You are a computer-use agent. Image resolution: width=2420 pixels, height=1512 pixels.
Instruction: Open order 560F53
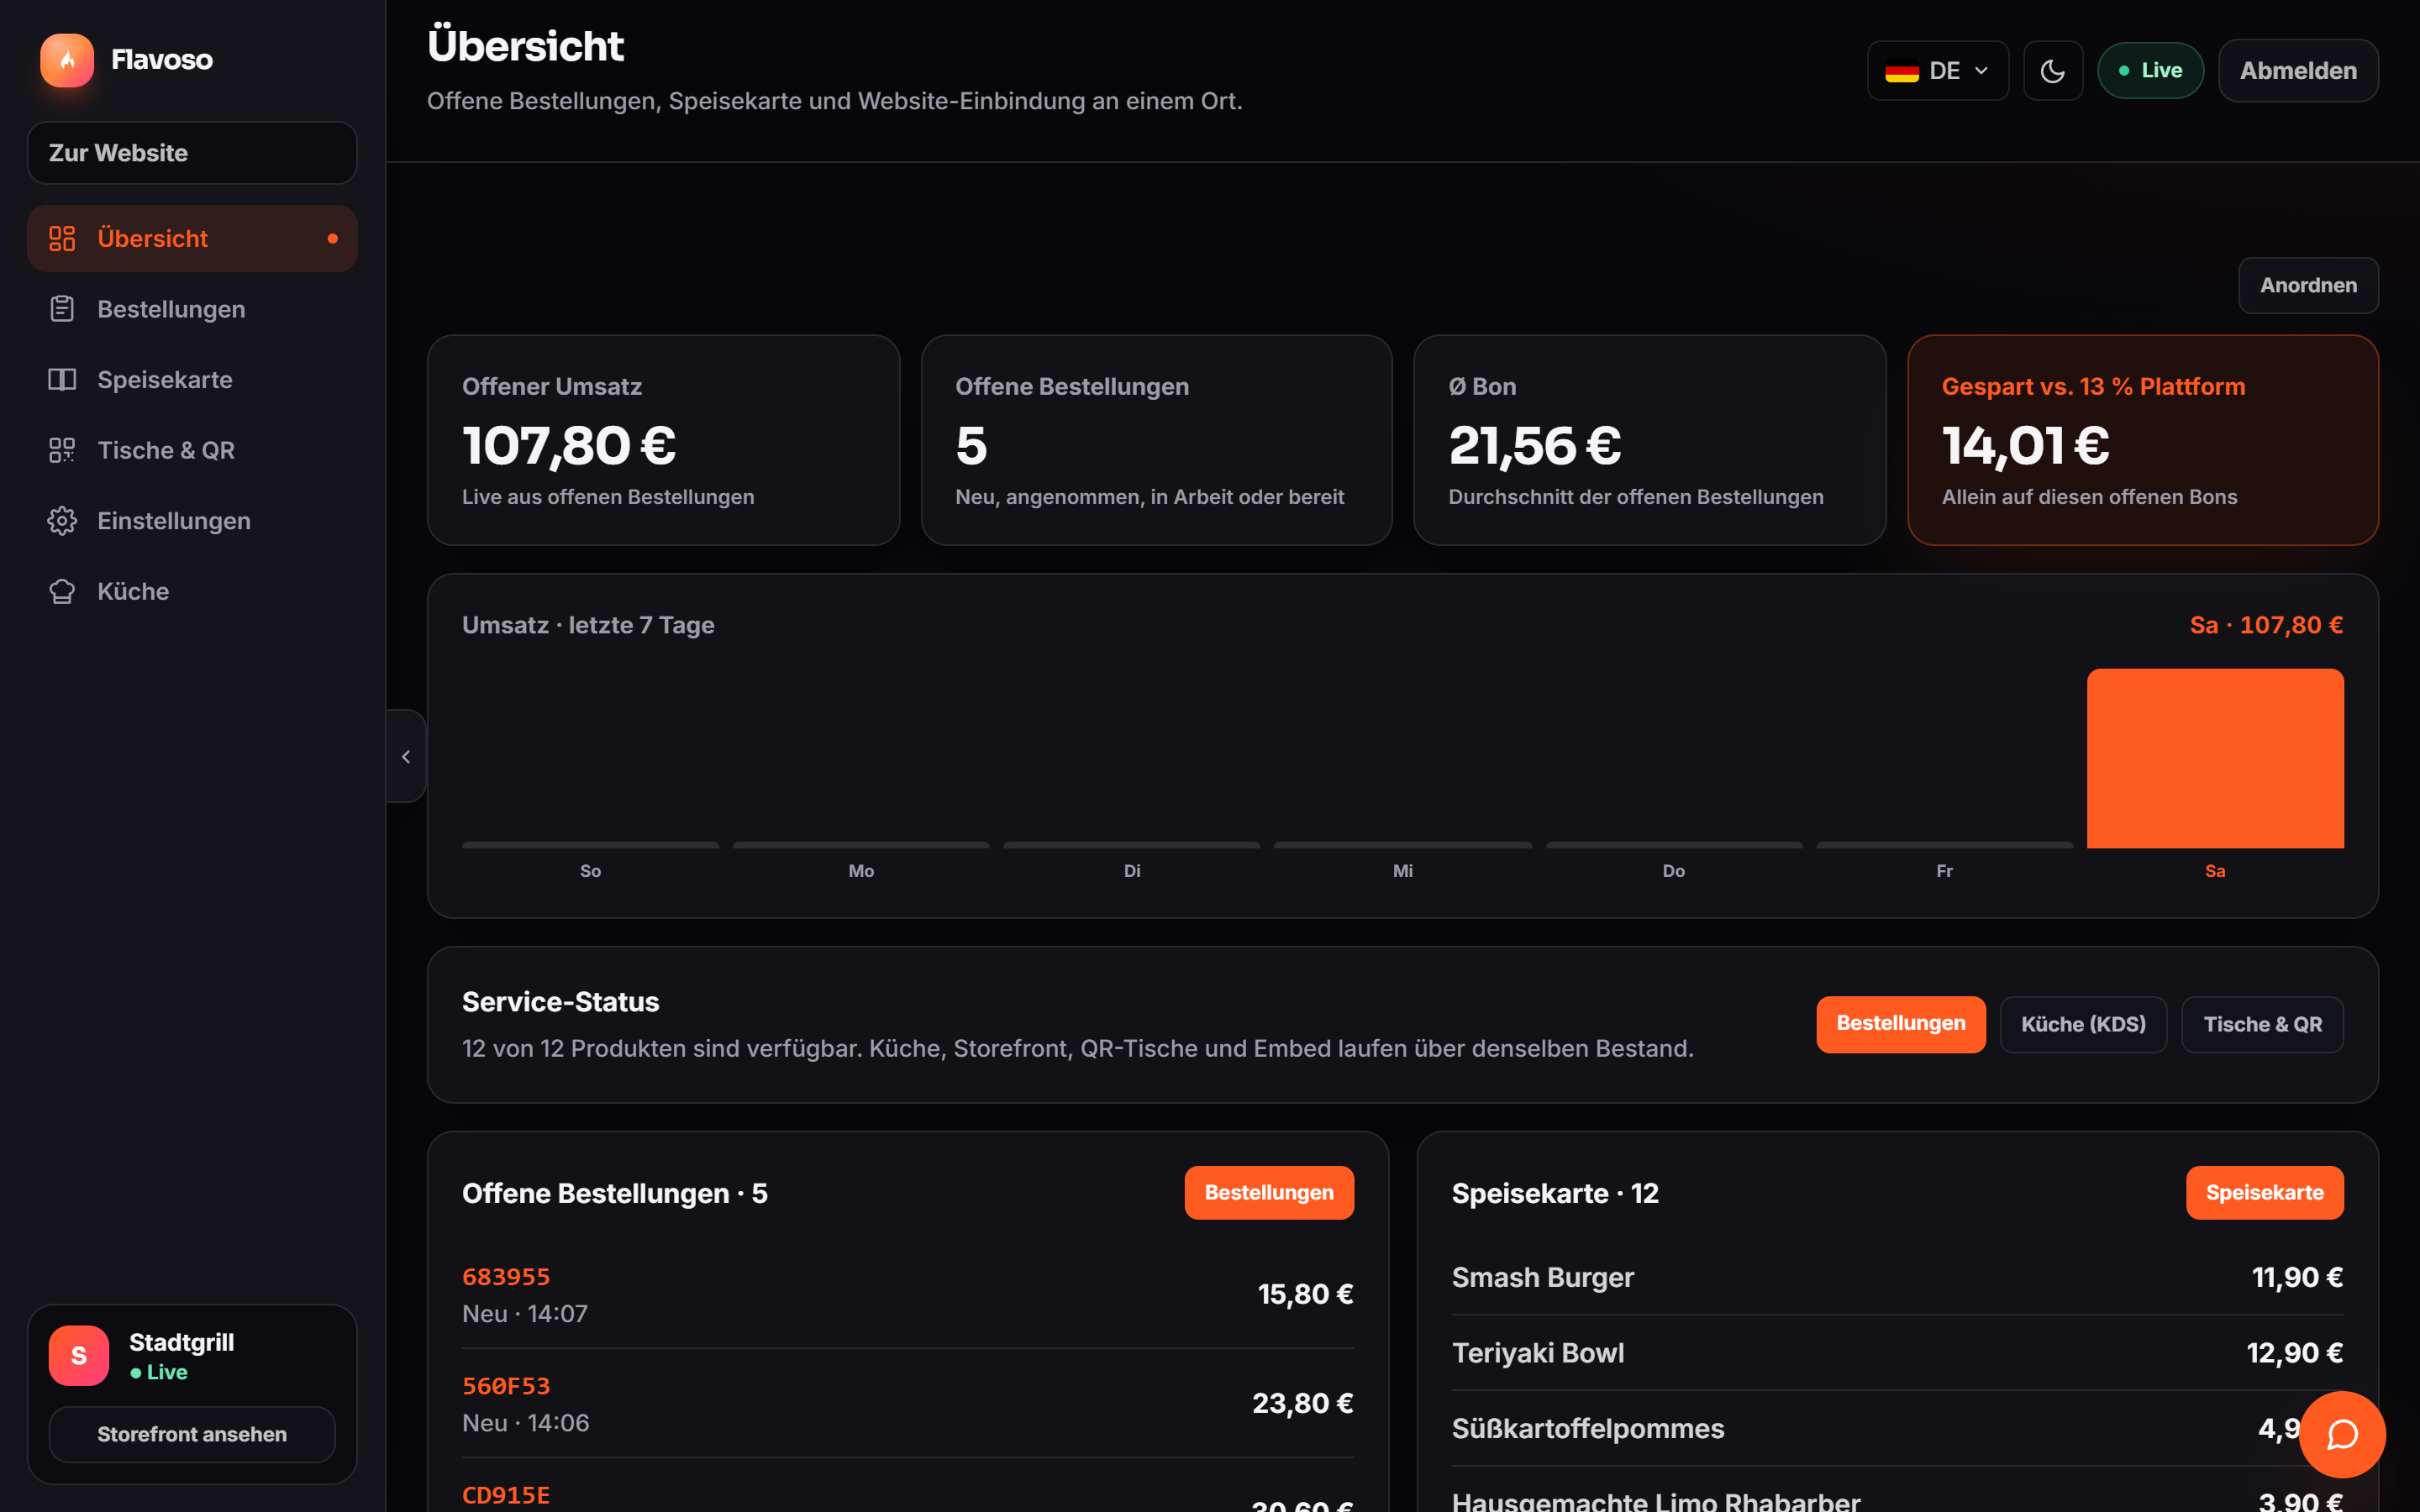pos(908,1403)
